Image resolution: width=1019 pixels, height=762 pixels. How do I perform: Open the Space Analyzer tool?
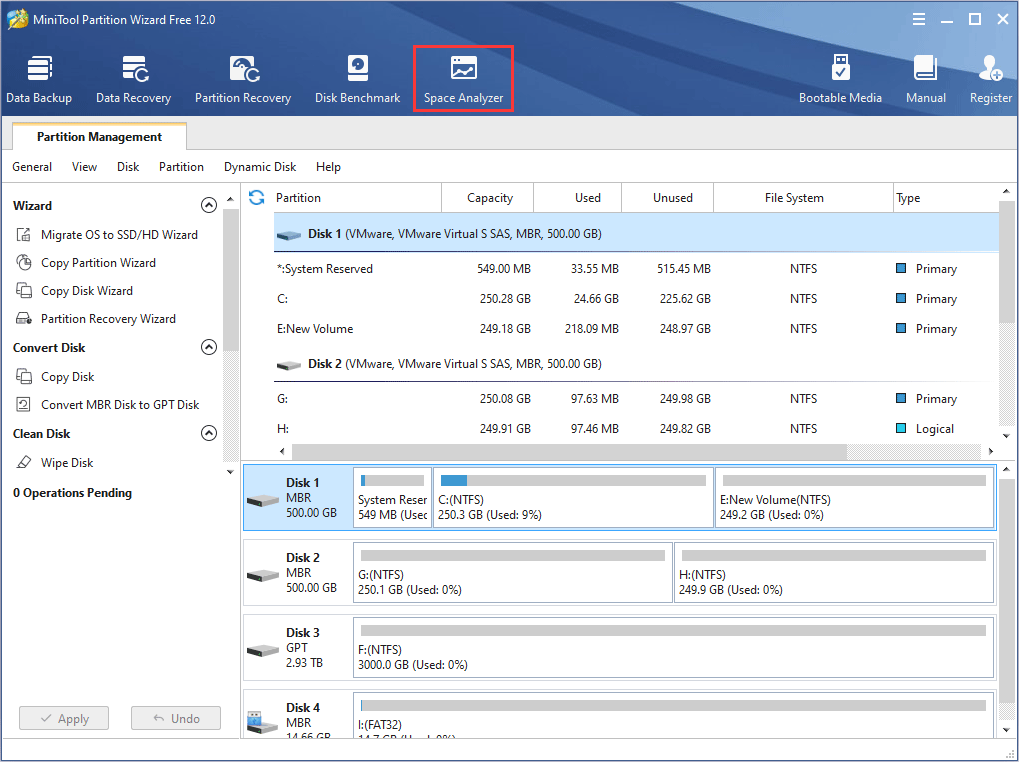463,80
